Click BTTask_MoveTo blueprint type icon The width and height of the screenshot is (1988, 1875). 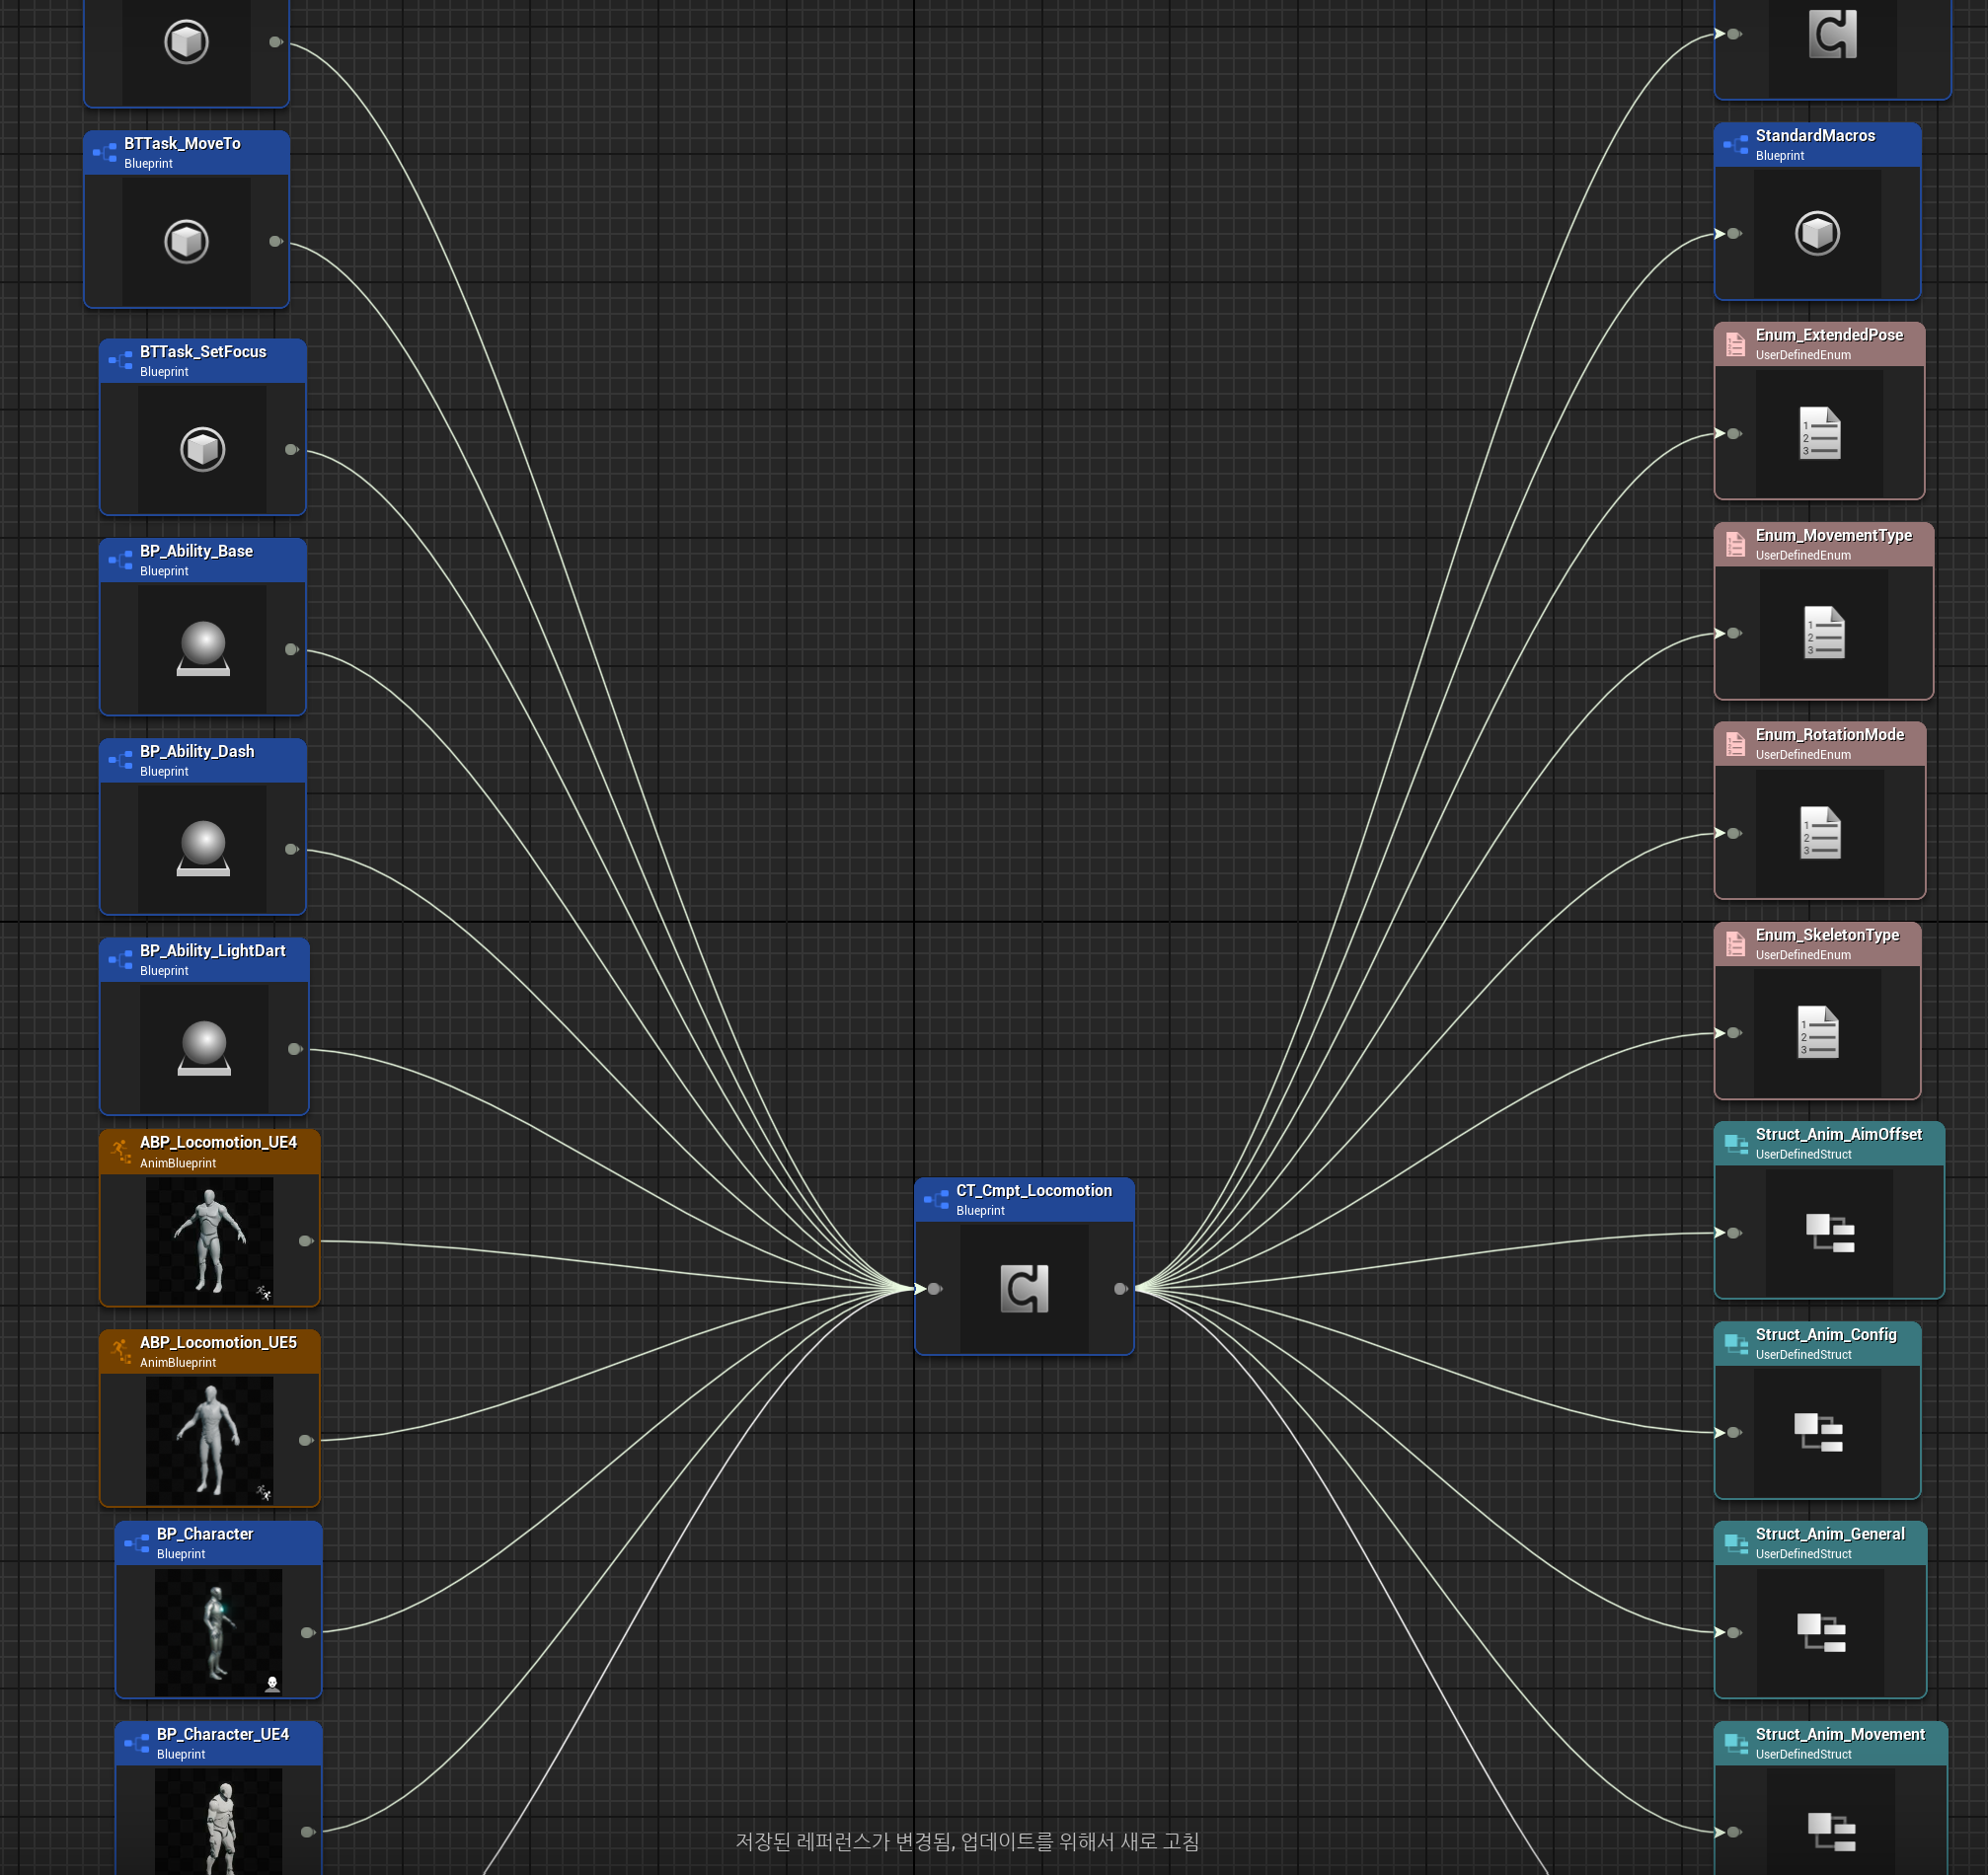click(105, 153)
